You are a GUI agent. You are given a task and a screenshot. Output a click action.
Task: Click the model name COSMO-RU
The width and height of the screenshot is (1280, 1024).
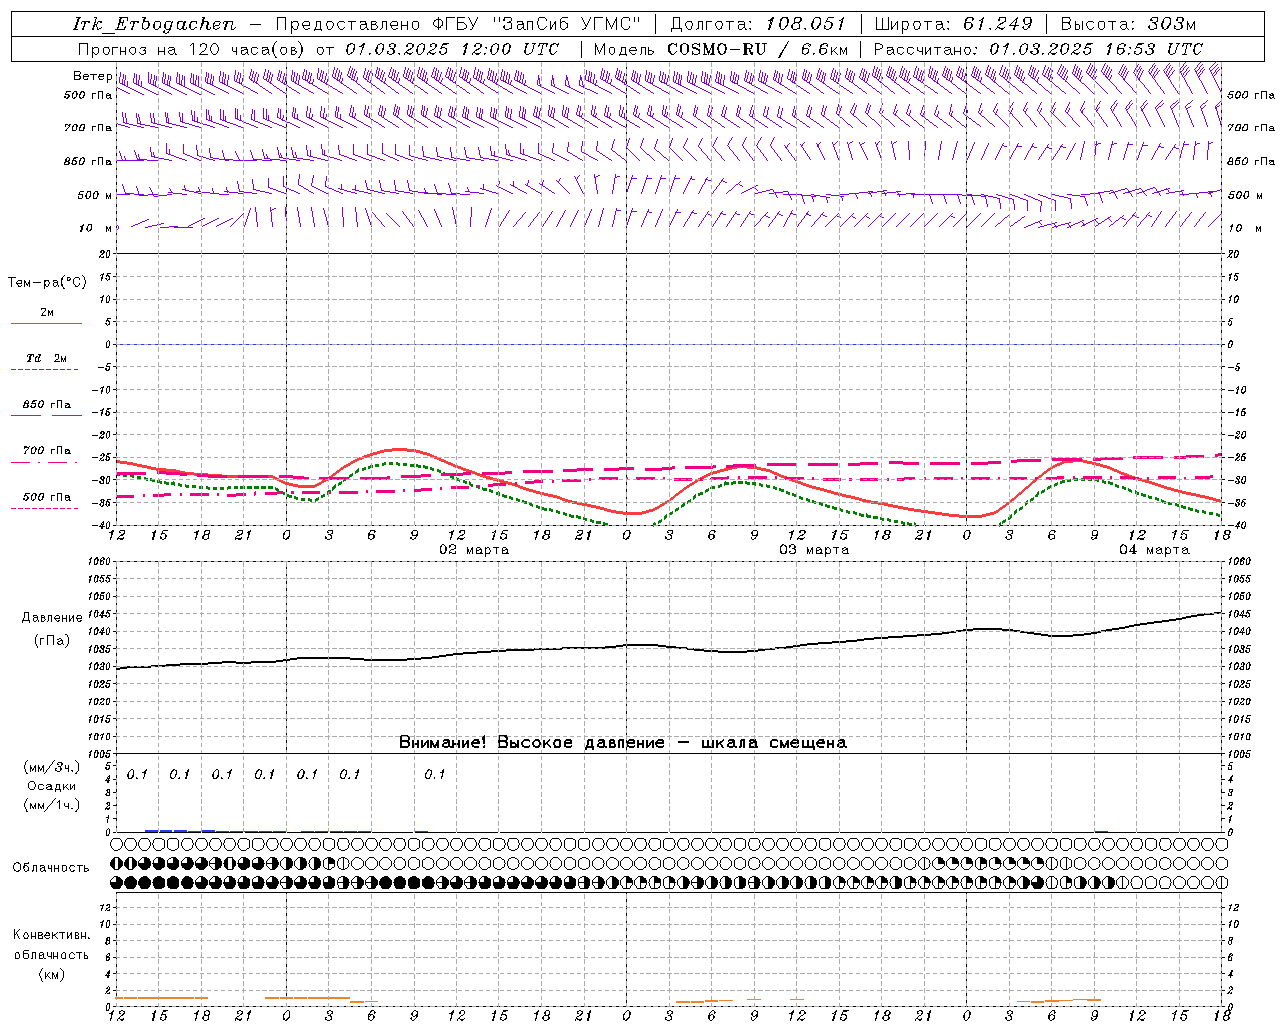(x=717, y=49)
